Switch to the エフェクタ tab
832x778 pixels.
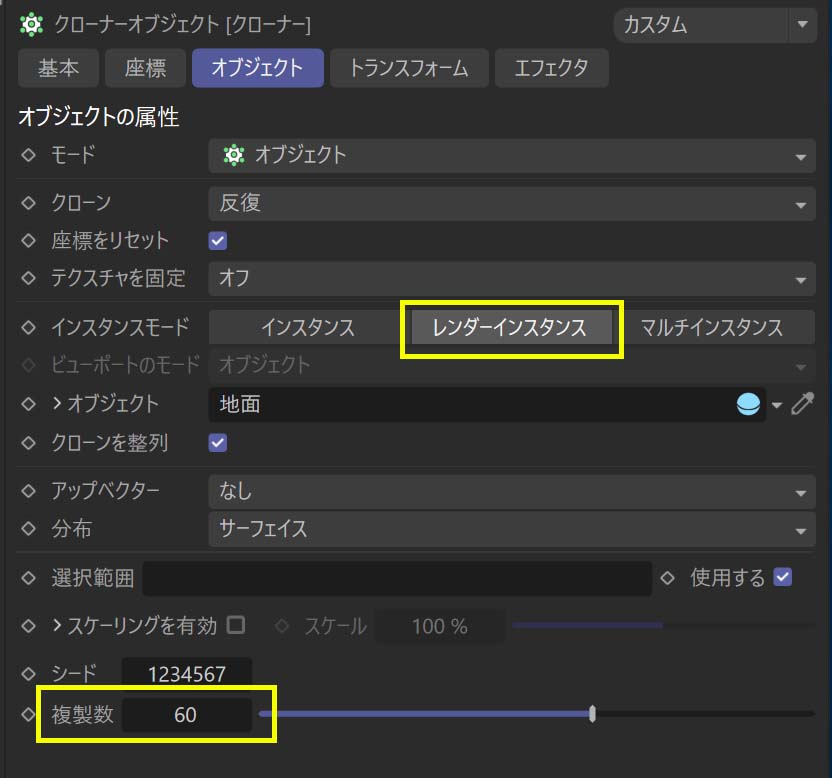[552, 68]
